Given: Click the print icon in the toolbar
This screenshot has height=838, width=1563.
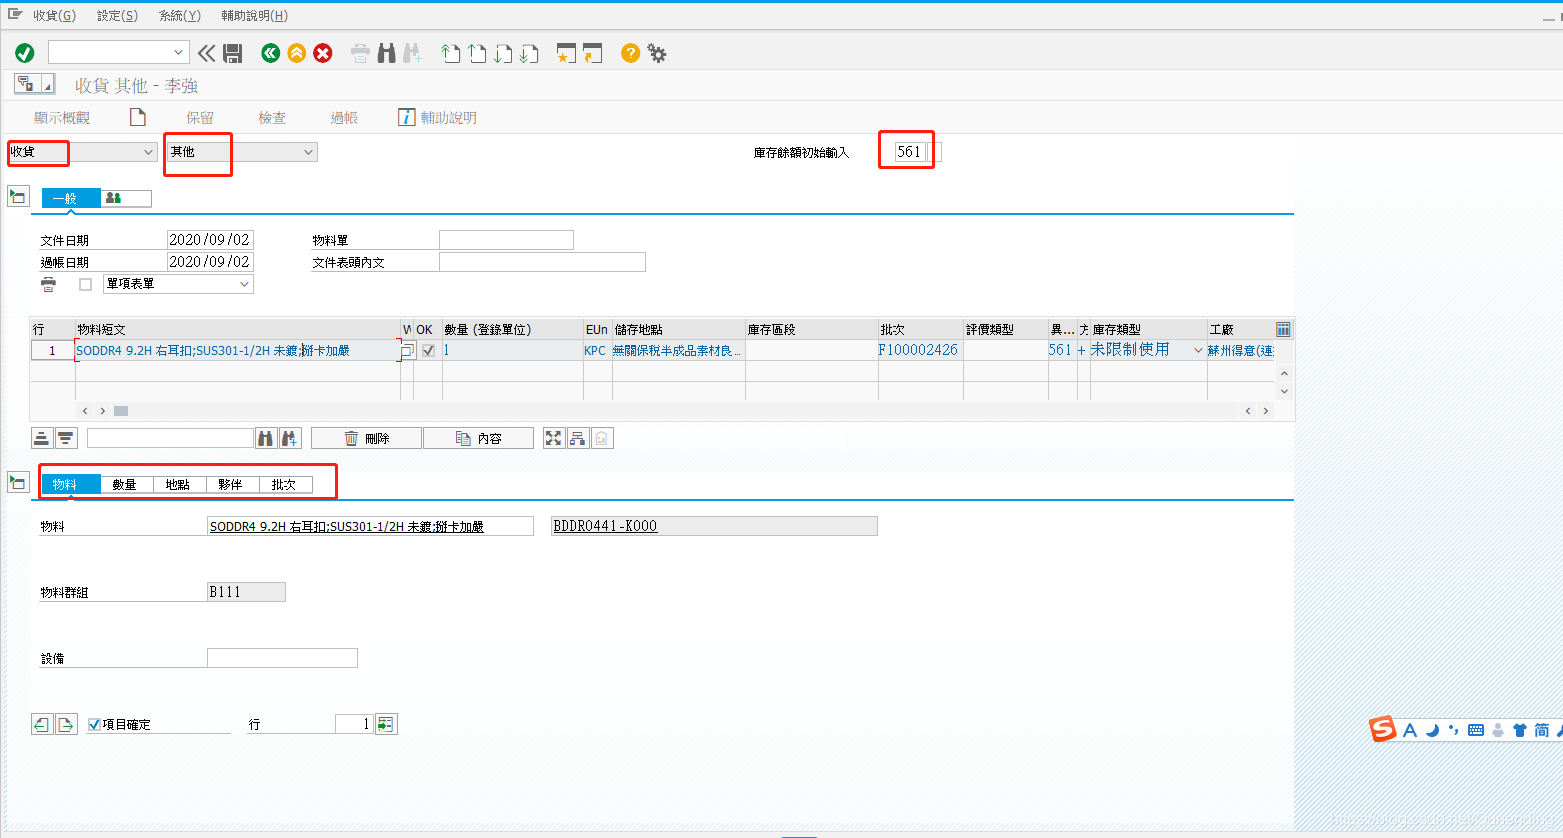Looking at the screenshot, I should [x=359, y=53].
